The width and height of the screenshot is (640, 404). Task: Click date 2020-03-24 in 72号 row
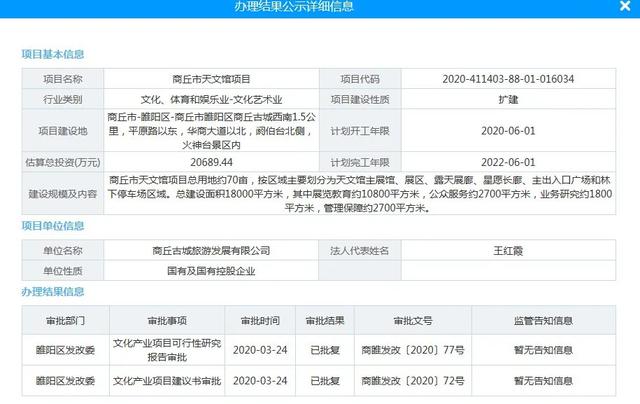point(260,381)
